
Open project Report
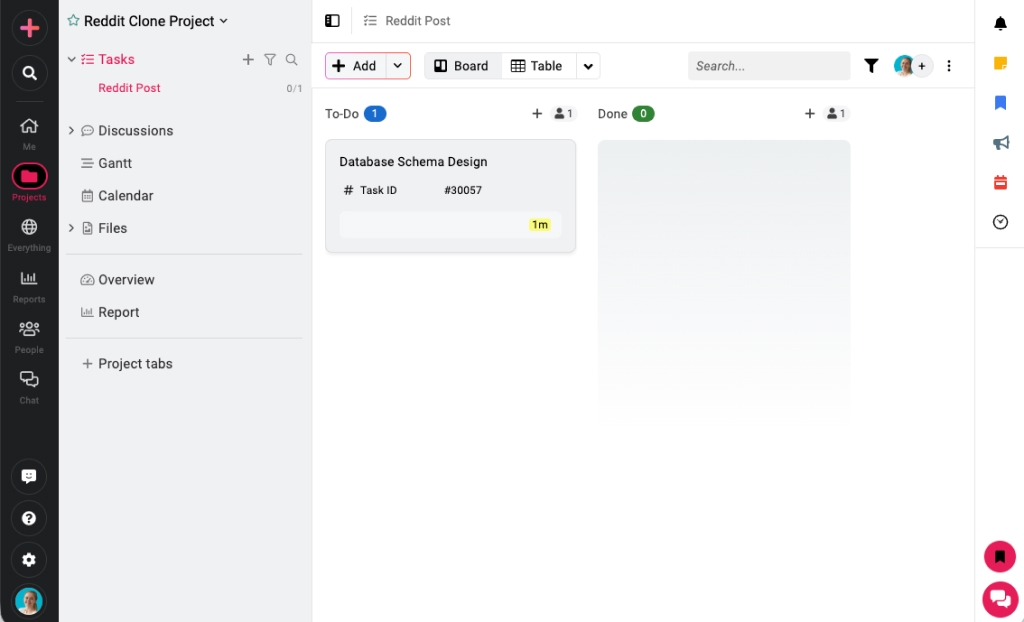pos(119,312)
